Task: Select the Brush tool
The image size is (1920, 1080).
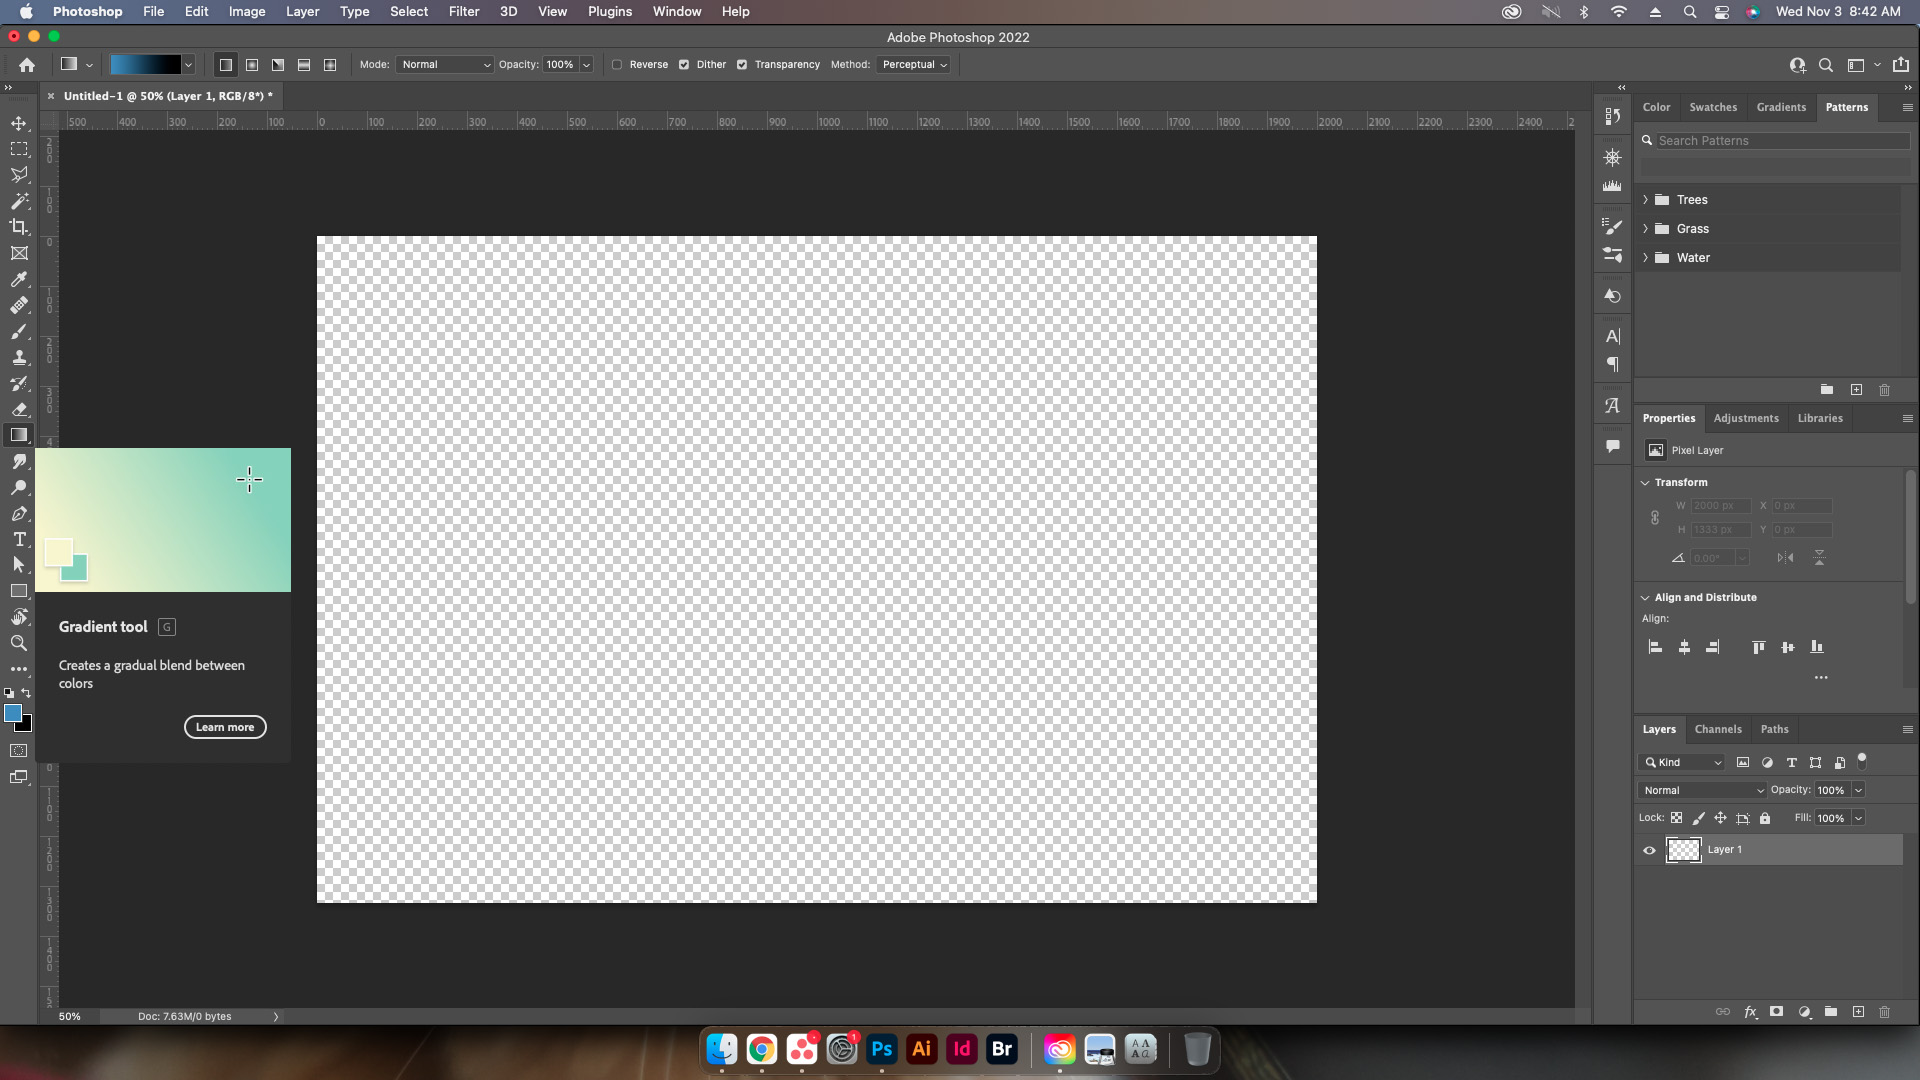Action: 19,331
